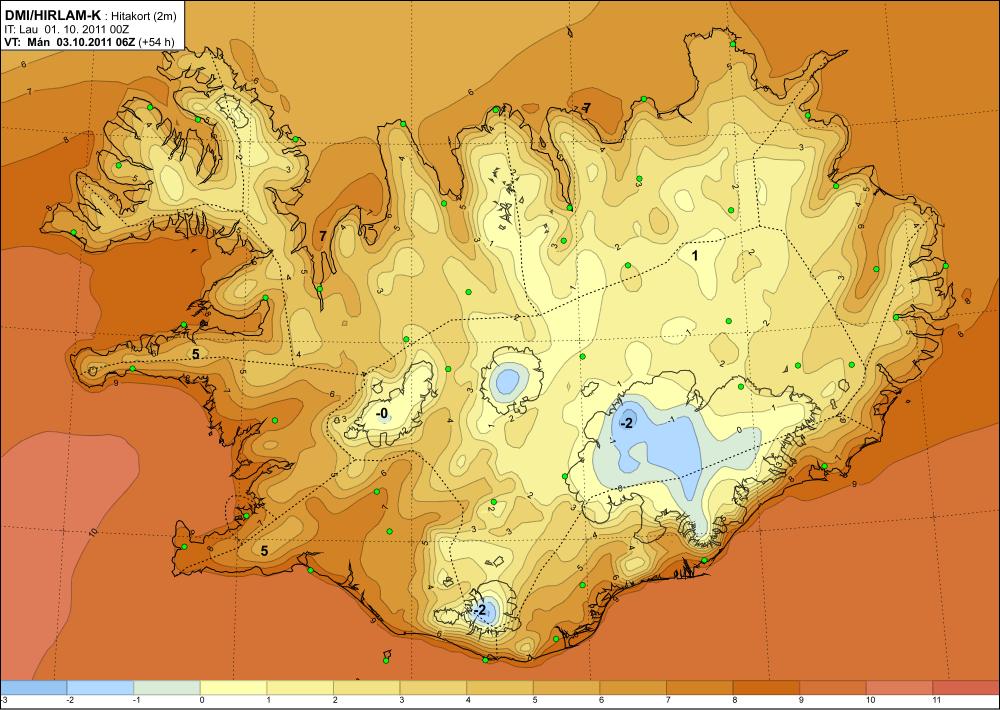Click the bold "-0" label on Langjökull glacier
This screenshot has width=1000, height=710.
[383, 415]
